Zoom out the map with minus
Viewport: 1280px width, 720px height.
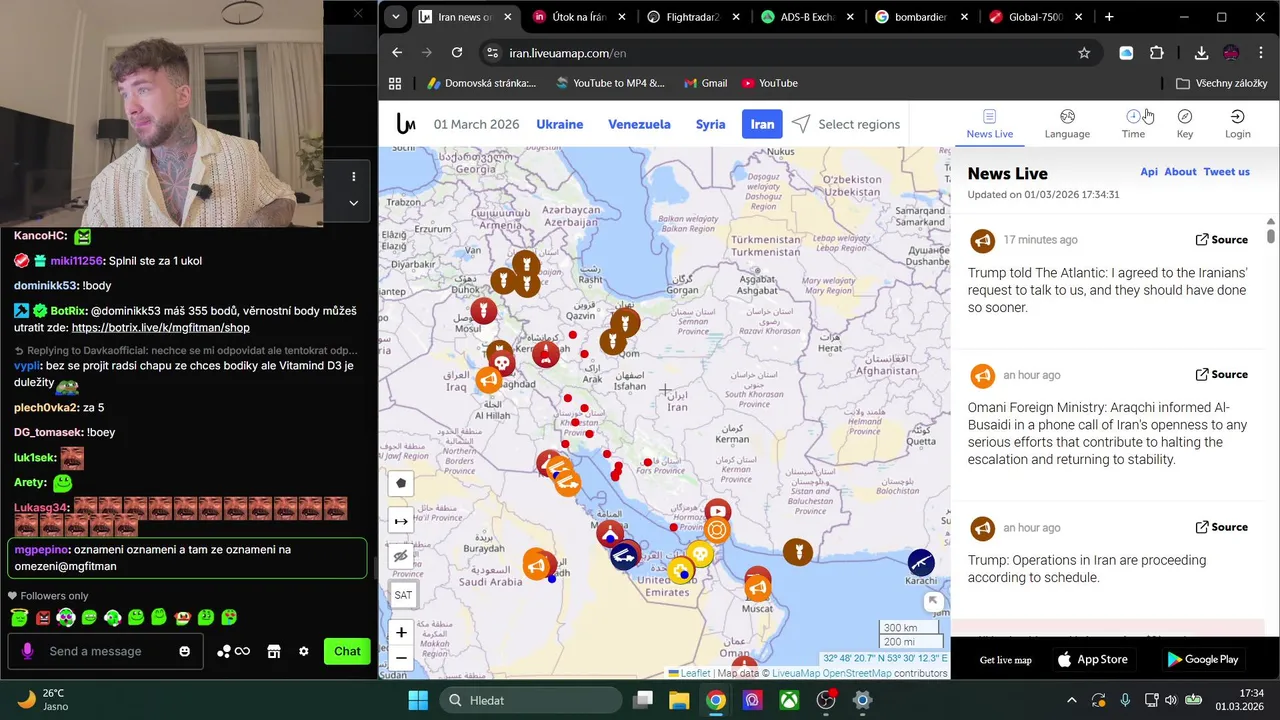point(401,658)
